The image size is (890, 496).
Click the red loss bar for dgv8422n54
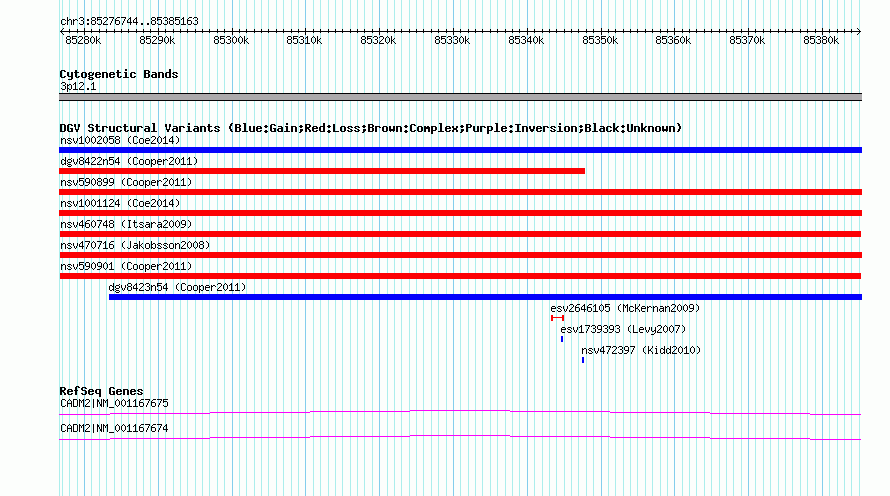click(322, 171)
